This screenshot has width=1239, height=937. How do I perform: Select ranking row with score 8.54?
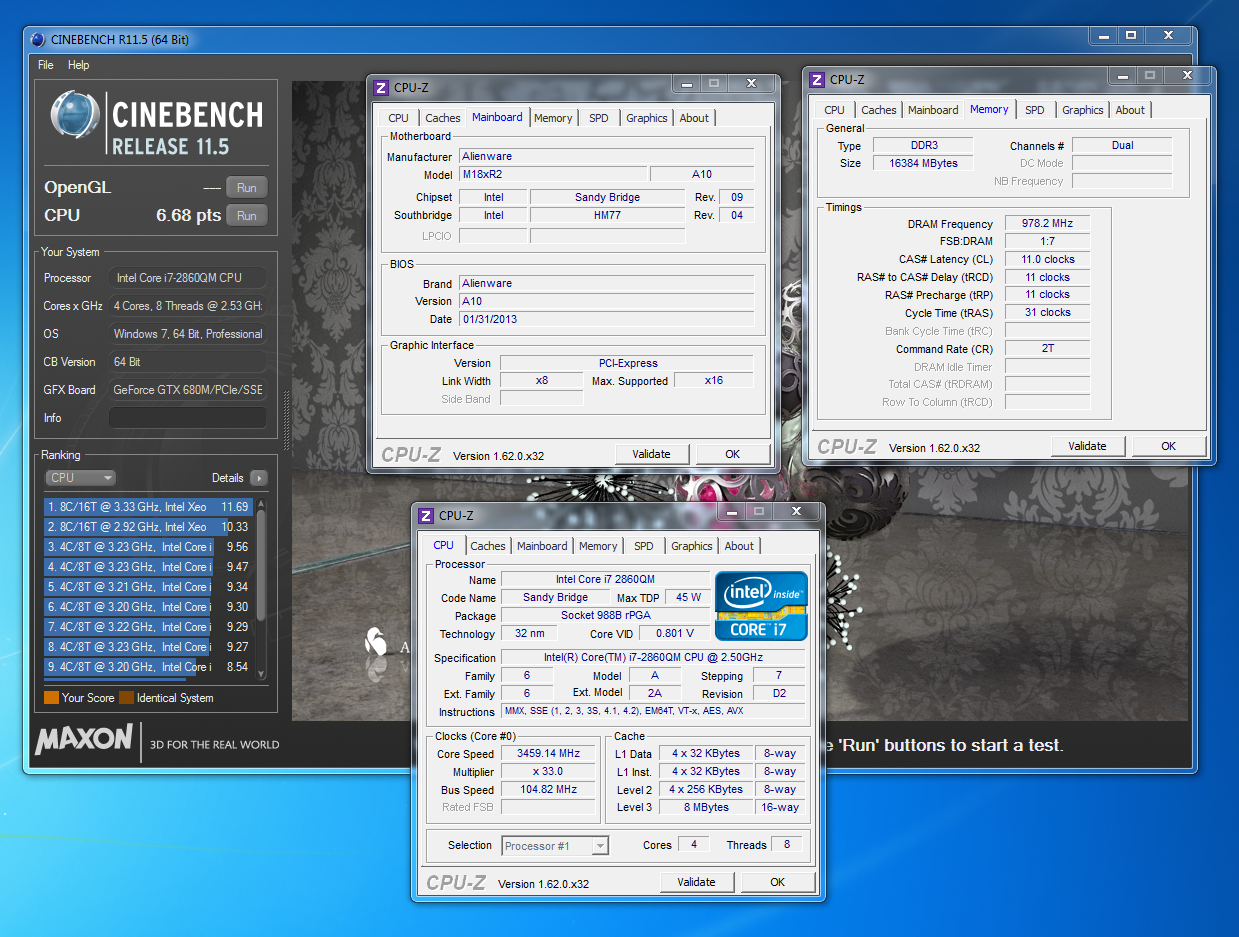pos(148,667)
